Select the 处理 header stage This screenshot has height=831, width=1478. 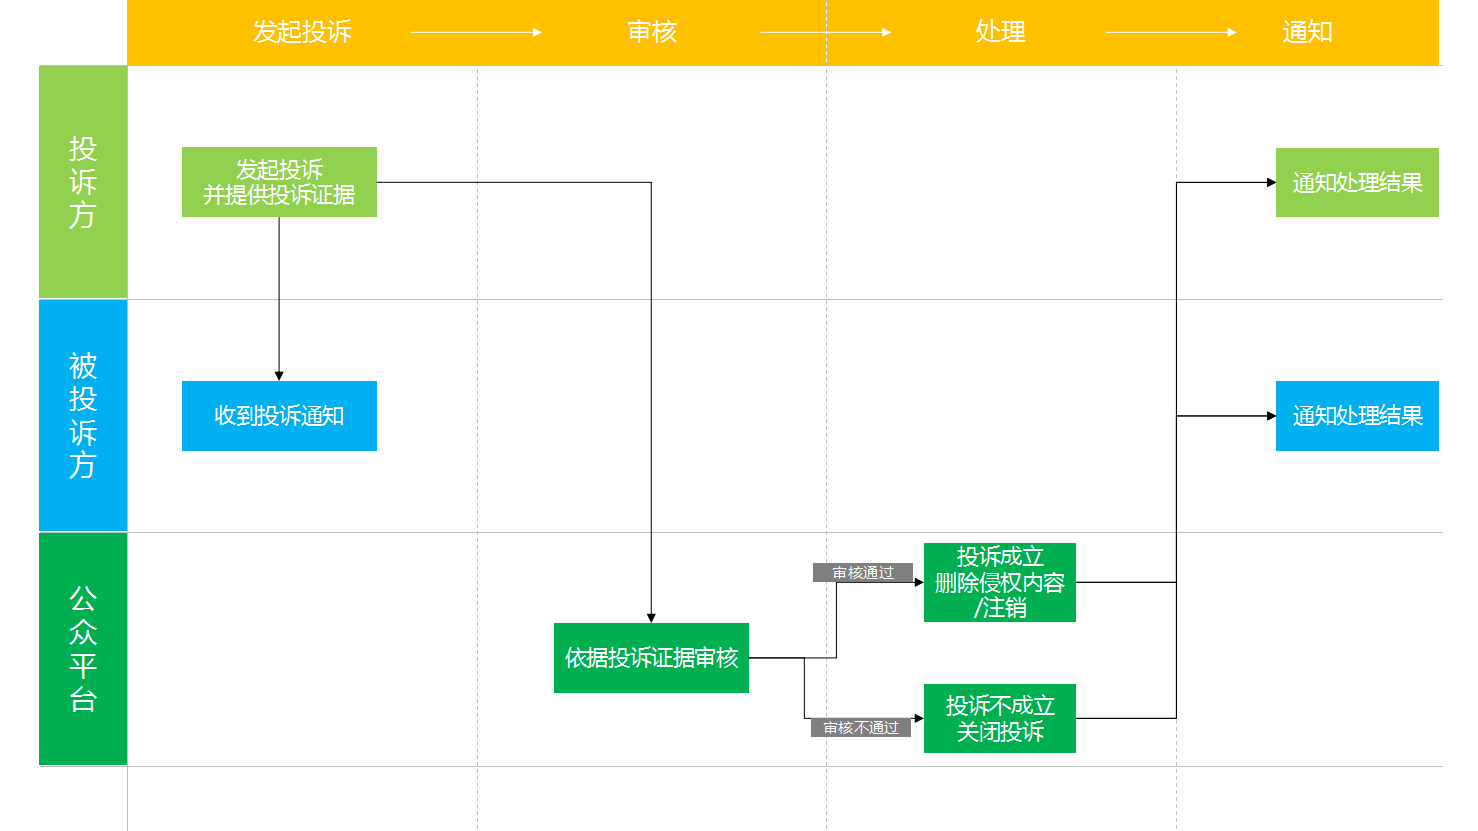[1001, 32]
